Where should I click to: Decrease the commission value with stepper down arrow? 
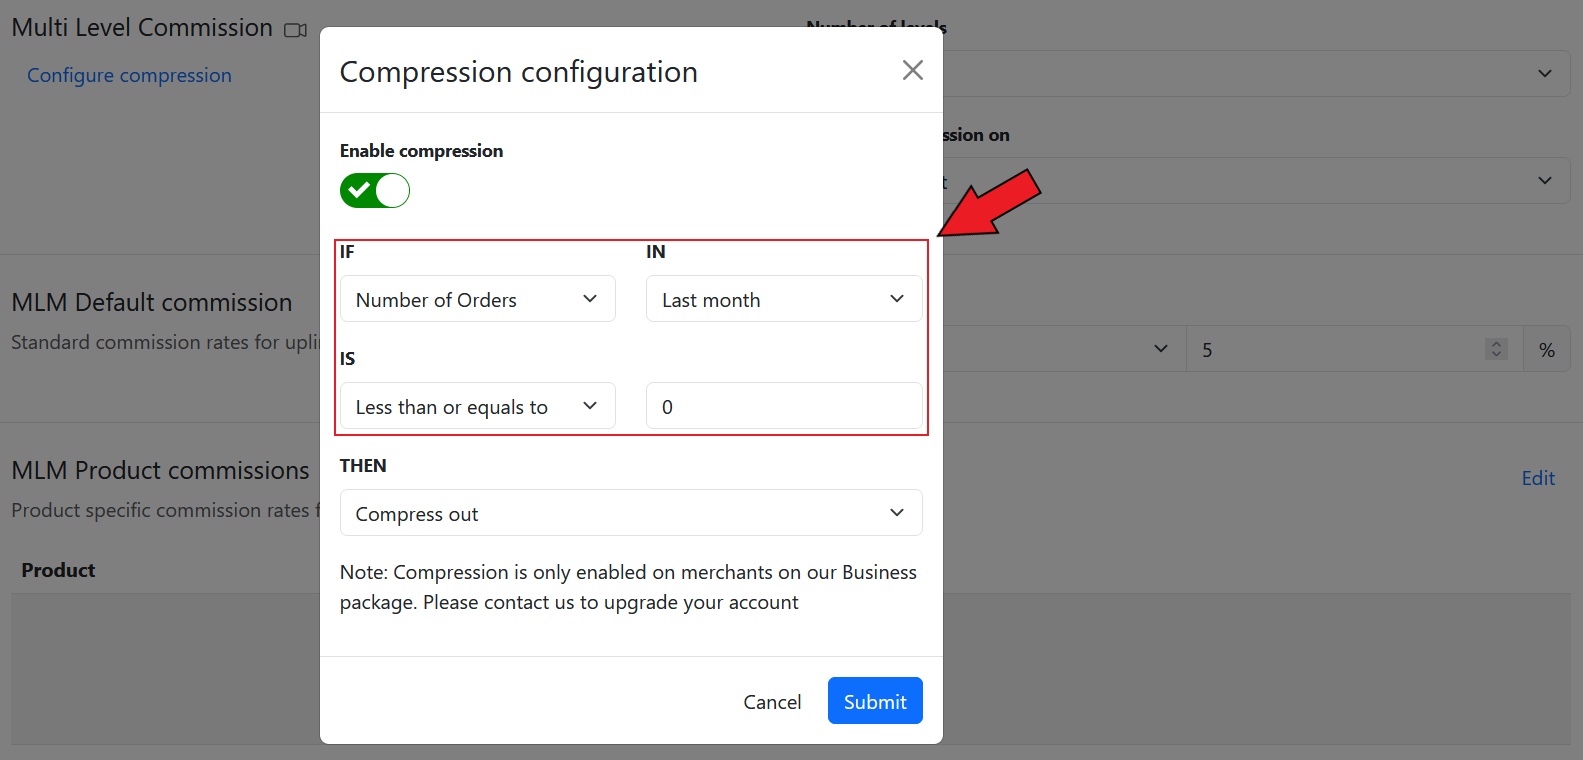pos(1496,355)
